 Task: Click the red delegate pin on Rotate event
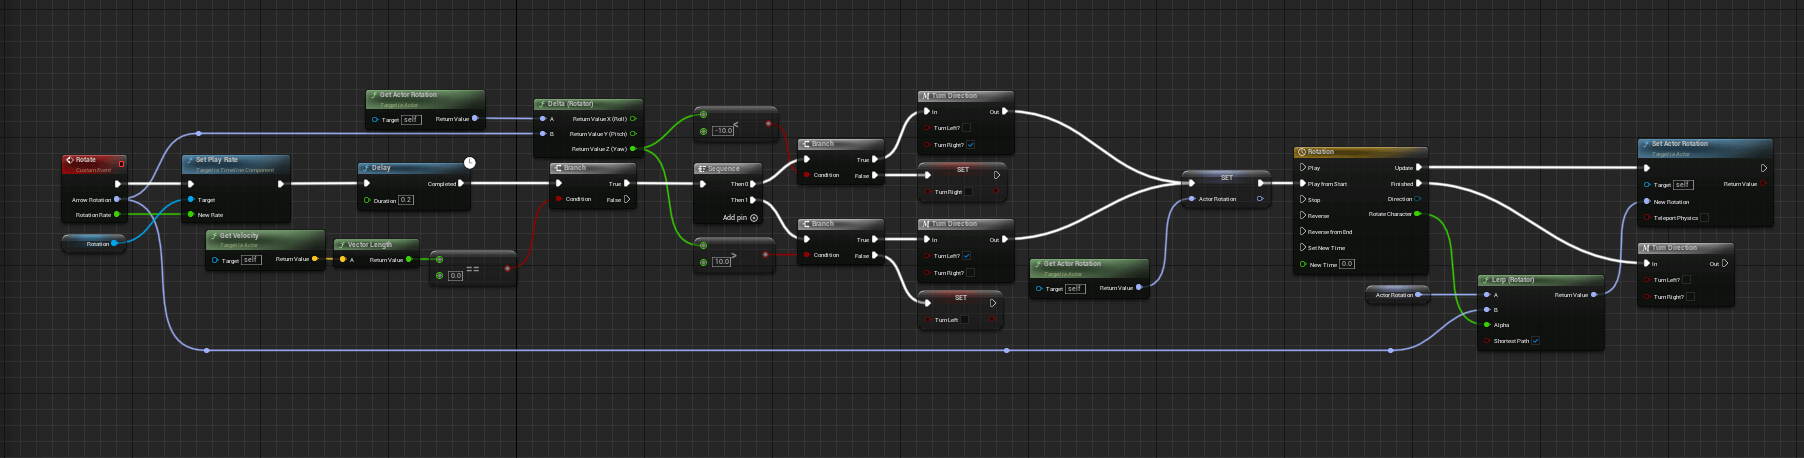click(x=121, y=164)
